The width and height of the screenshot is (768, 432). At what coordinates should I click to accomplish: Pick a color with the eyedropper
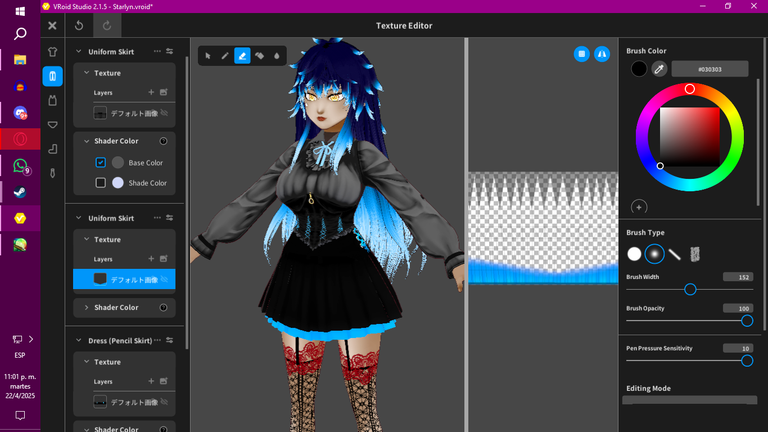(x=659, y=69)
